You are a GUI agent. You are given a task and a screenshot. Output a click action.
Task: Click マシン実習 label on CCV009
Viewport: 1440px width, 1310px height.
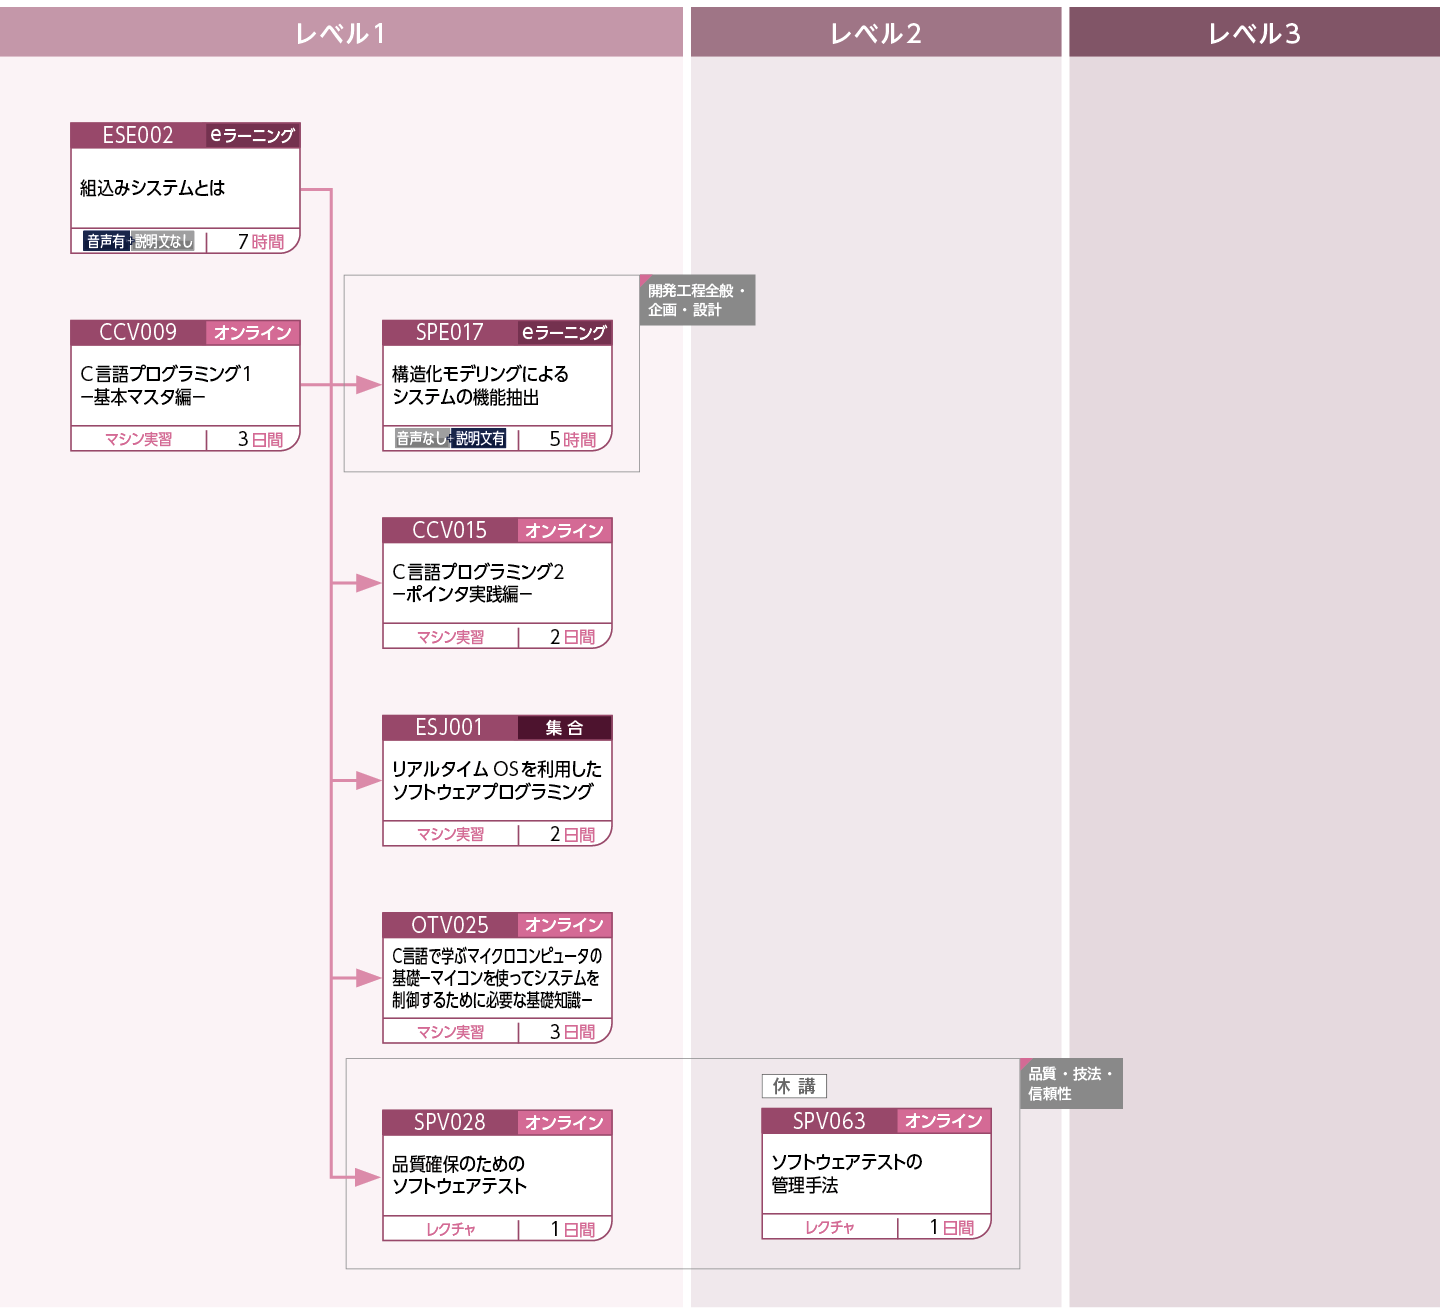(138, 439)
